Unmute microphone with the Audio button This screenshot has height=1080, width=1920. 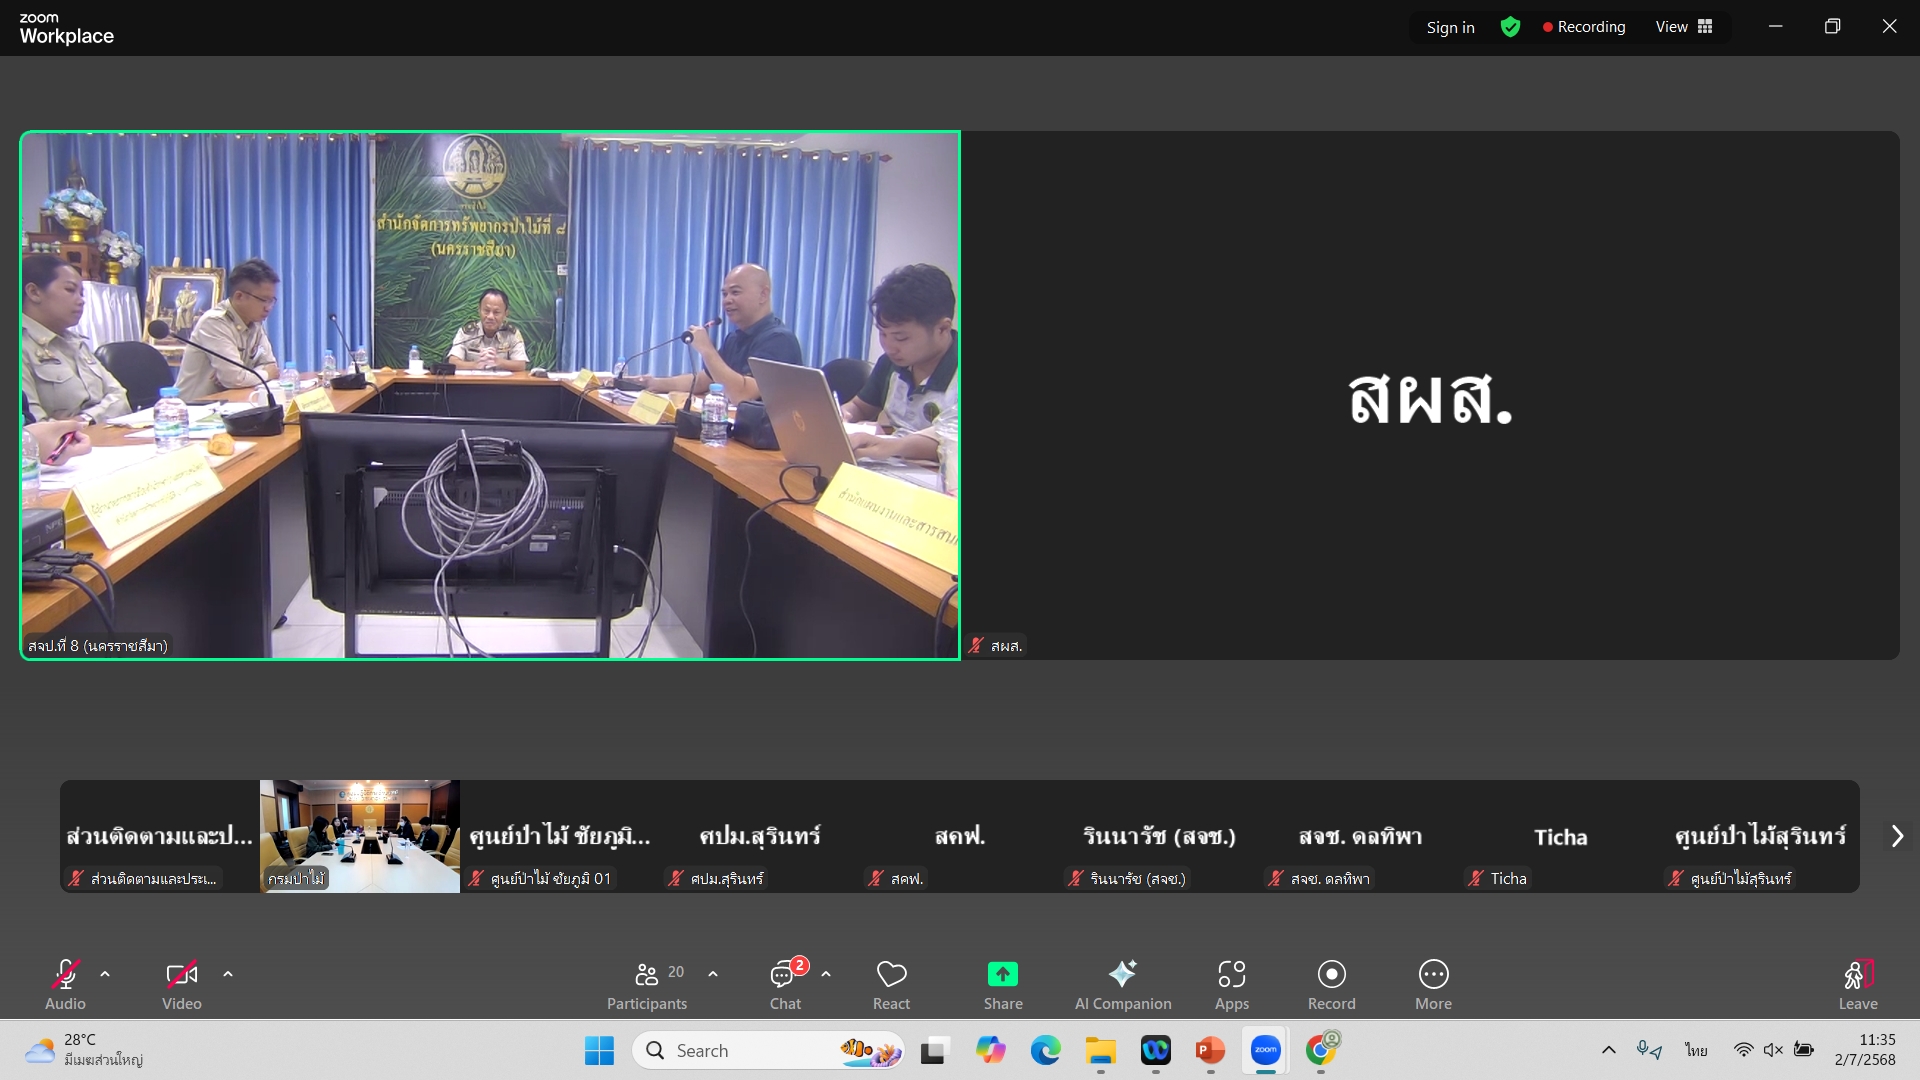pos(65,984)
